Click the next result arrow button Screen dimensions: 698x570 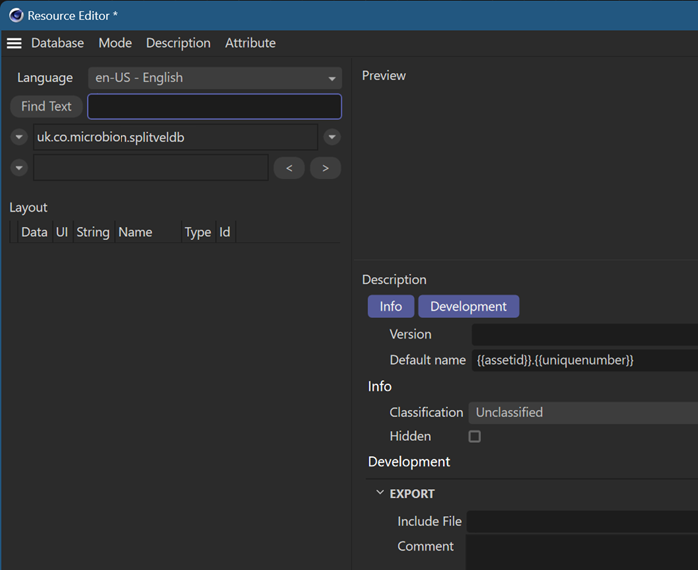(x=325, y=168)
